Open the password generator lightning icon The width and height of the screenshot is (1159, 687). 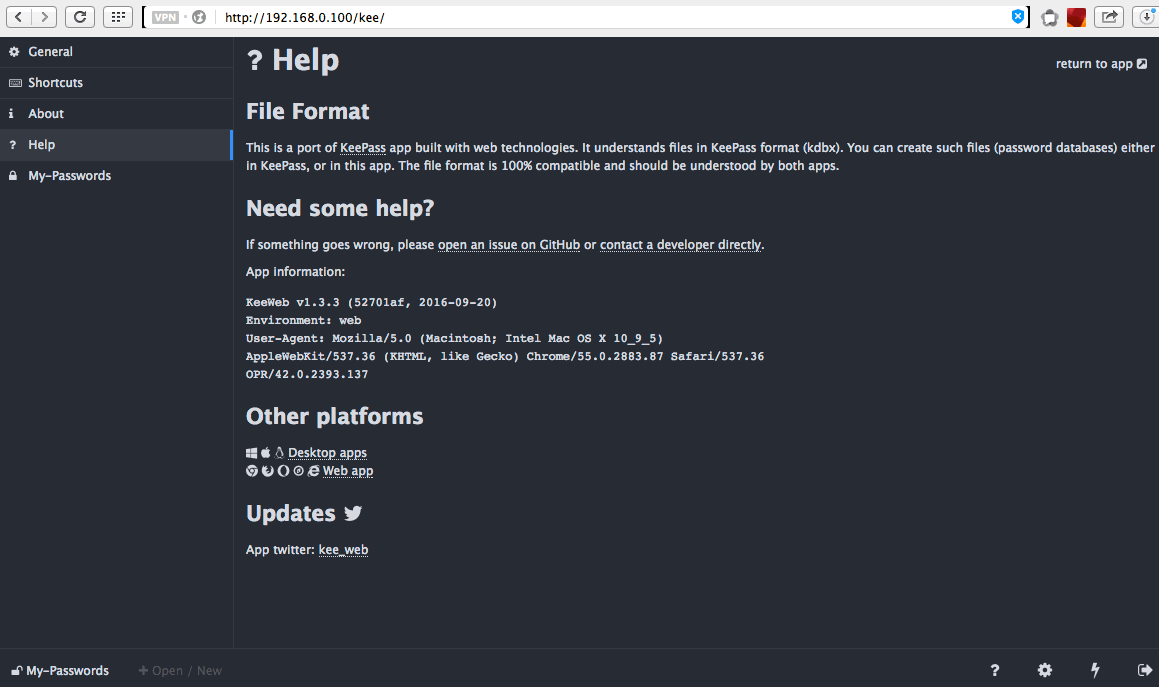point(1095,670)
